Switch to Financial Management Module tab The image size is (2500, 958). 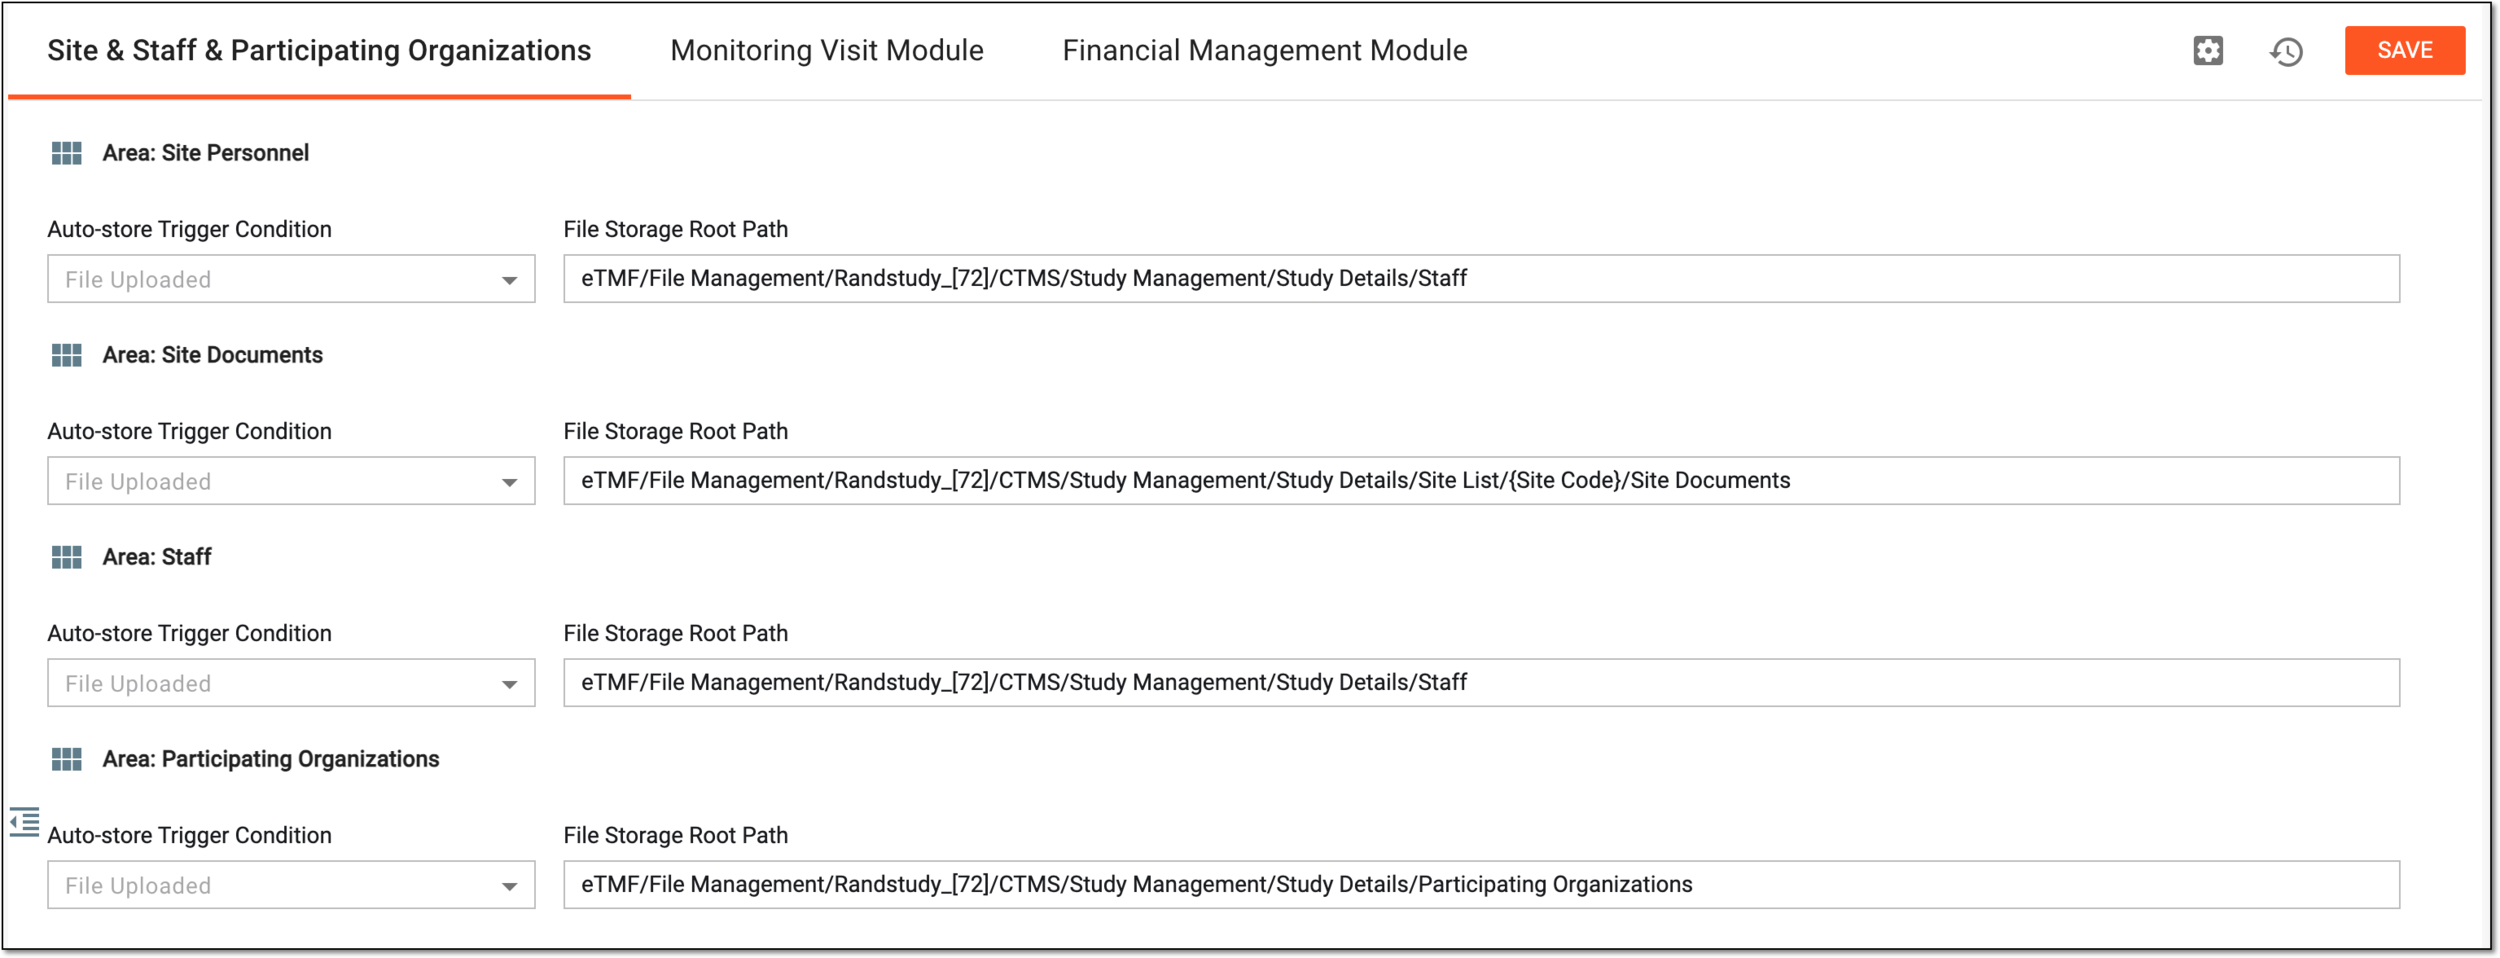coord(1265,50)
